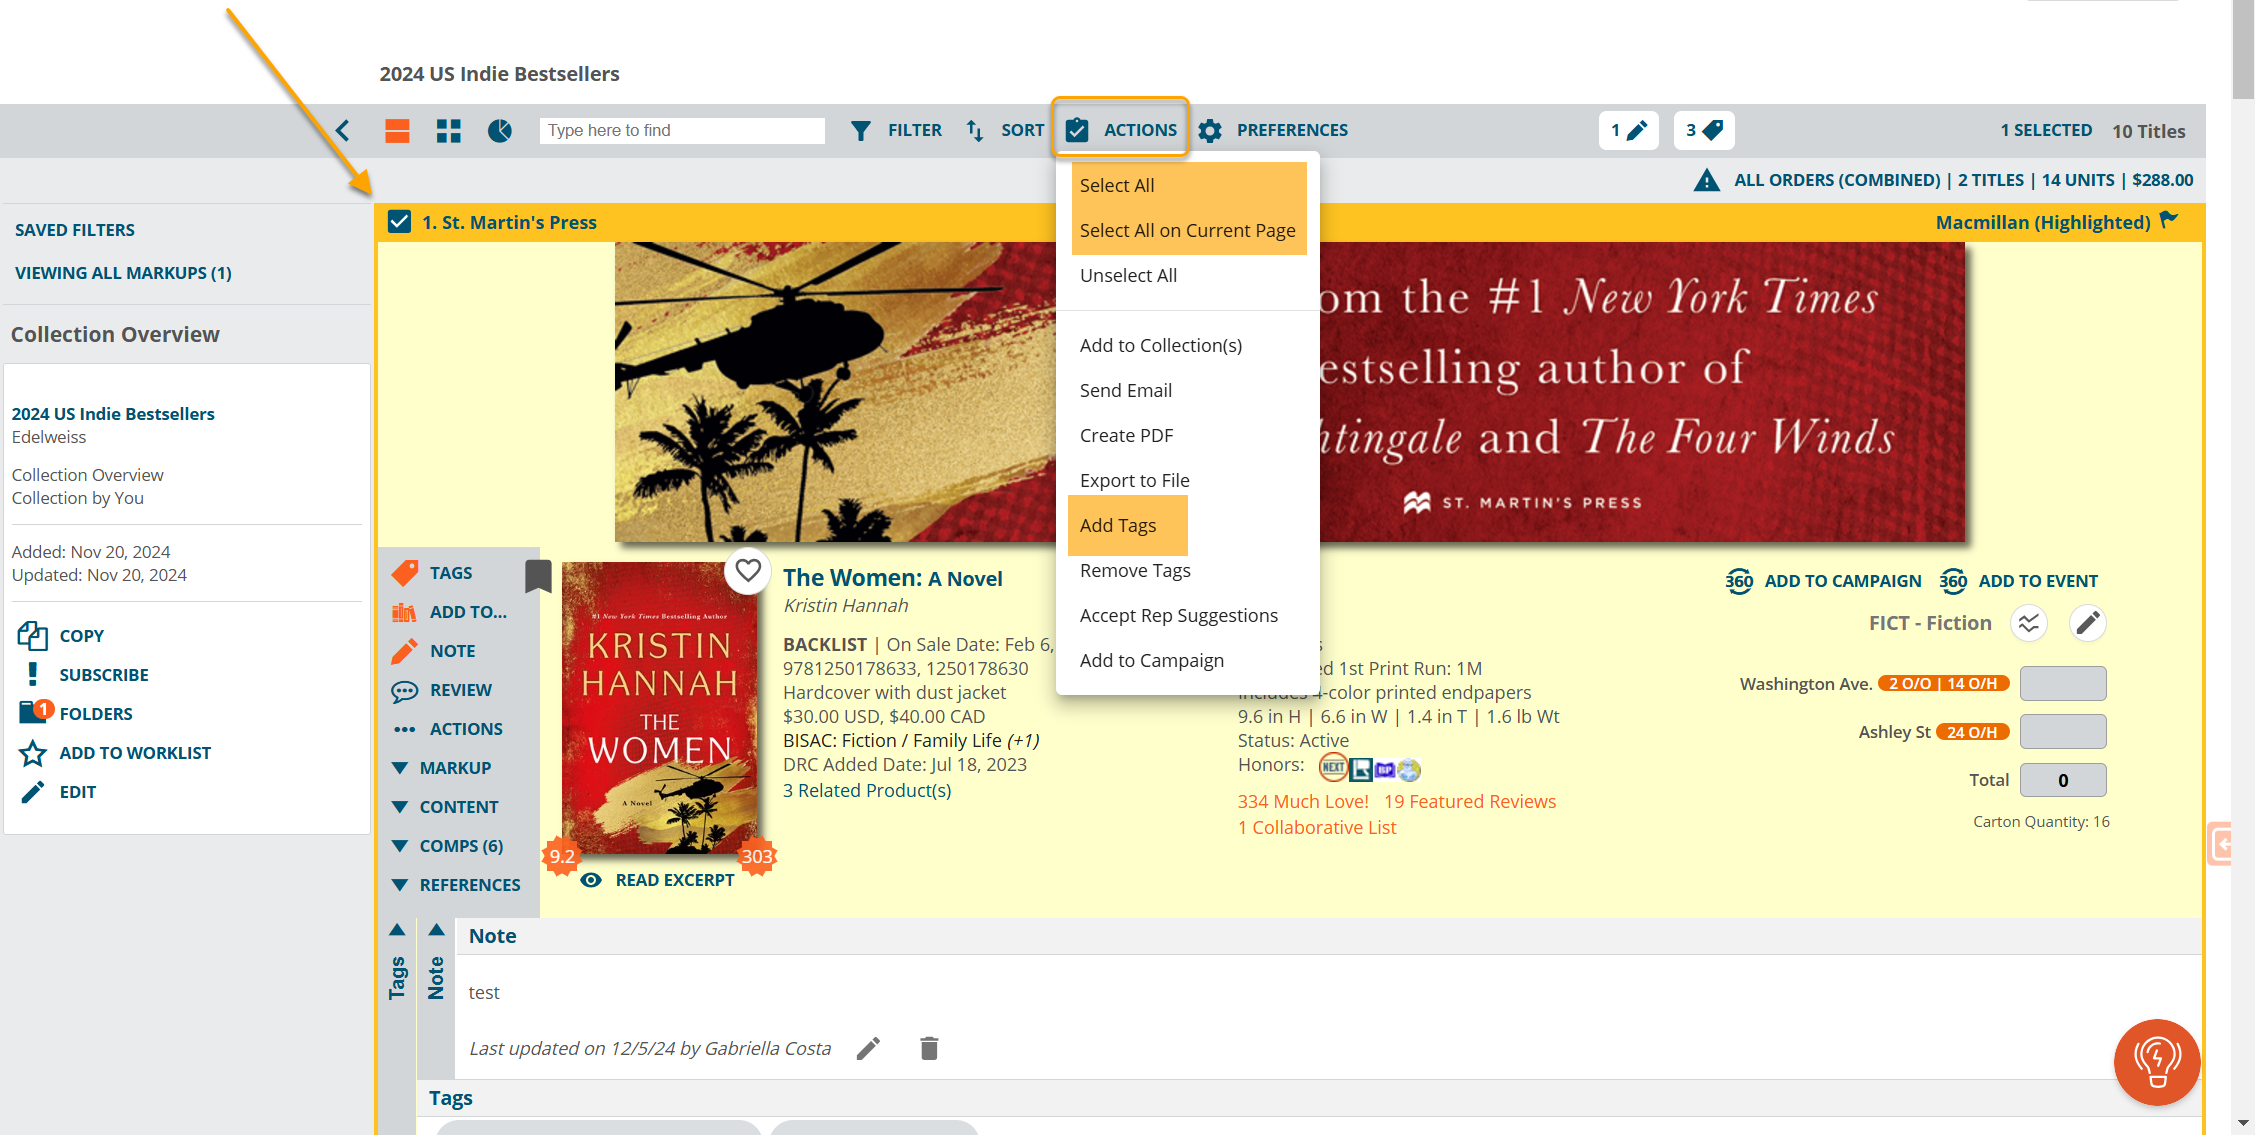This screenshot has width=2255, height=1135.
Task: Switch to the grid view icon
Action: coord(449,130)
